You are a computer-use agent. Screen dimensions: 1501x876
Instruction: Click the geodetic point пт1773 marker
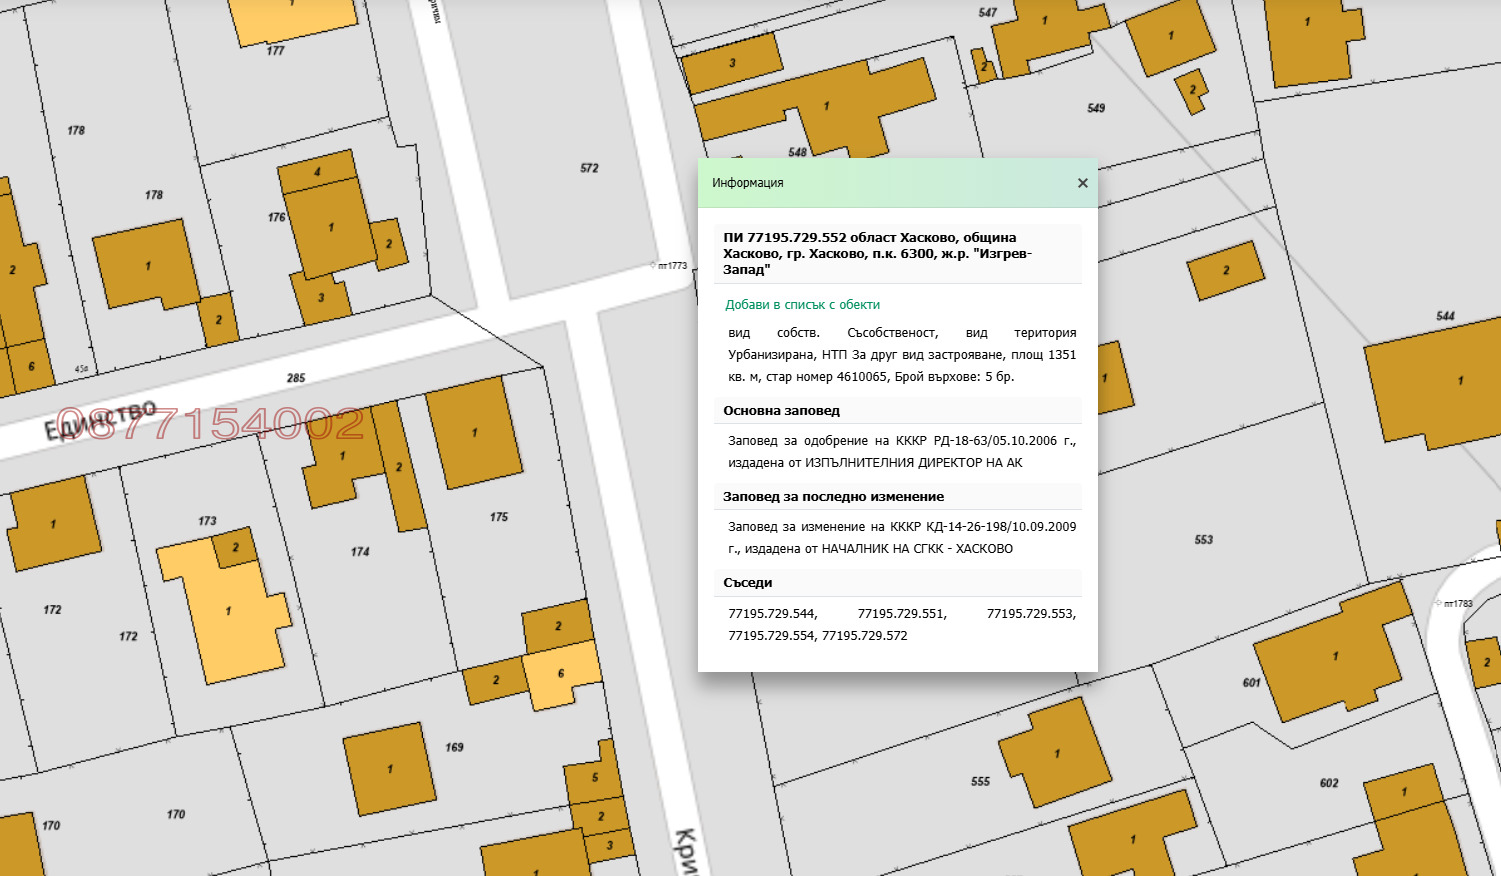[654, 266]
